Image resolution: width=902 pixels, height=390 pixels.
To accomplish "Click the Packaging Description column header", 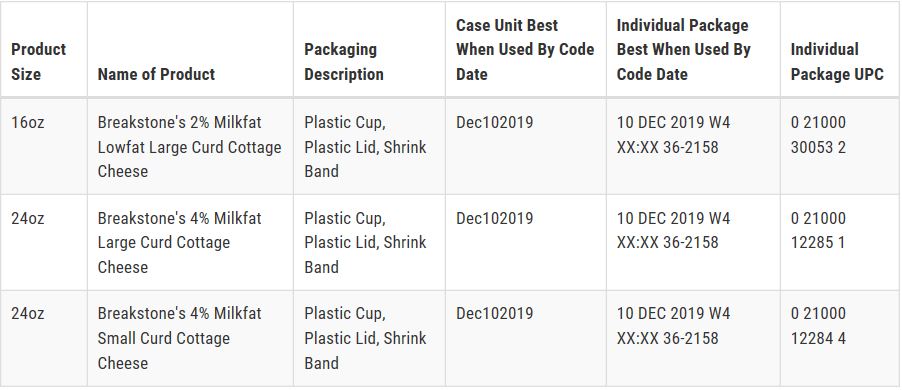I will click(x=344, y=62).
